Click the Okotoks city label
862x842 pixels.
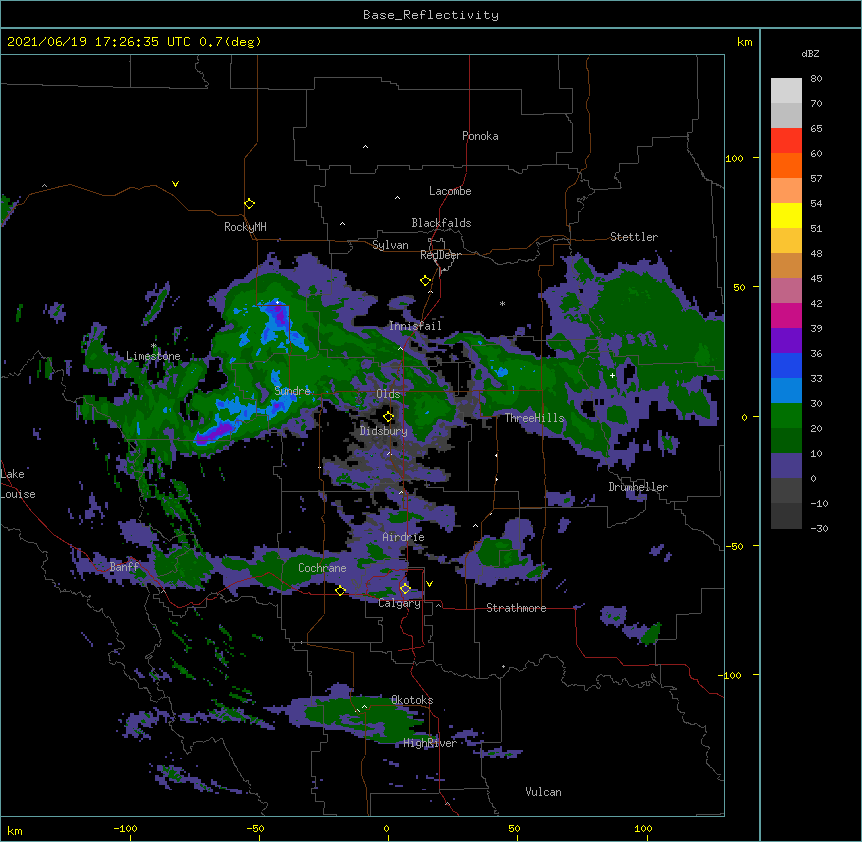412,700
